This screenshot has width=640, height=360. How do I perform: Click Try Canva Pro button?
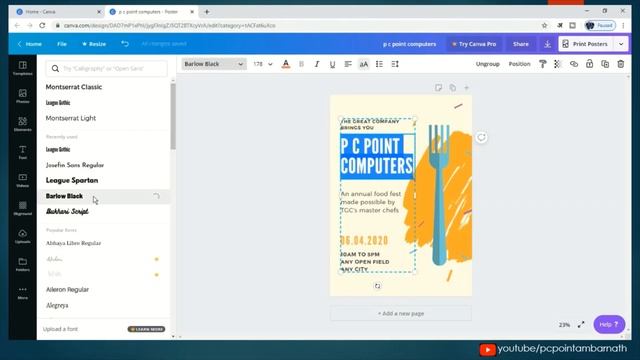473,44
